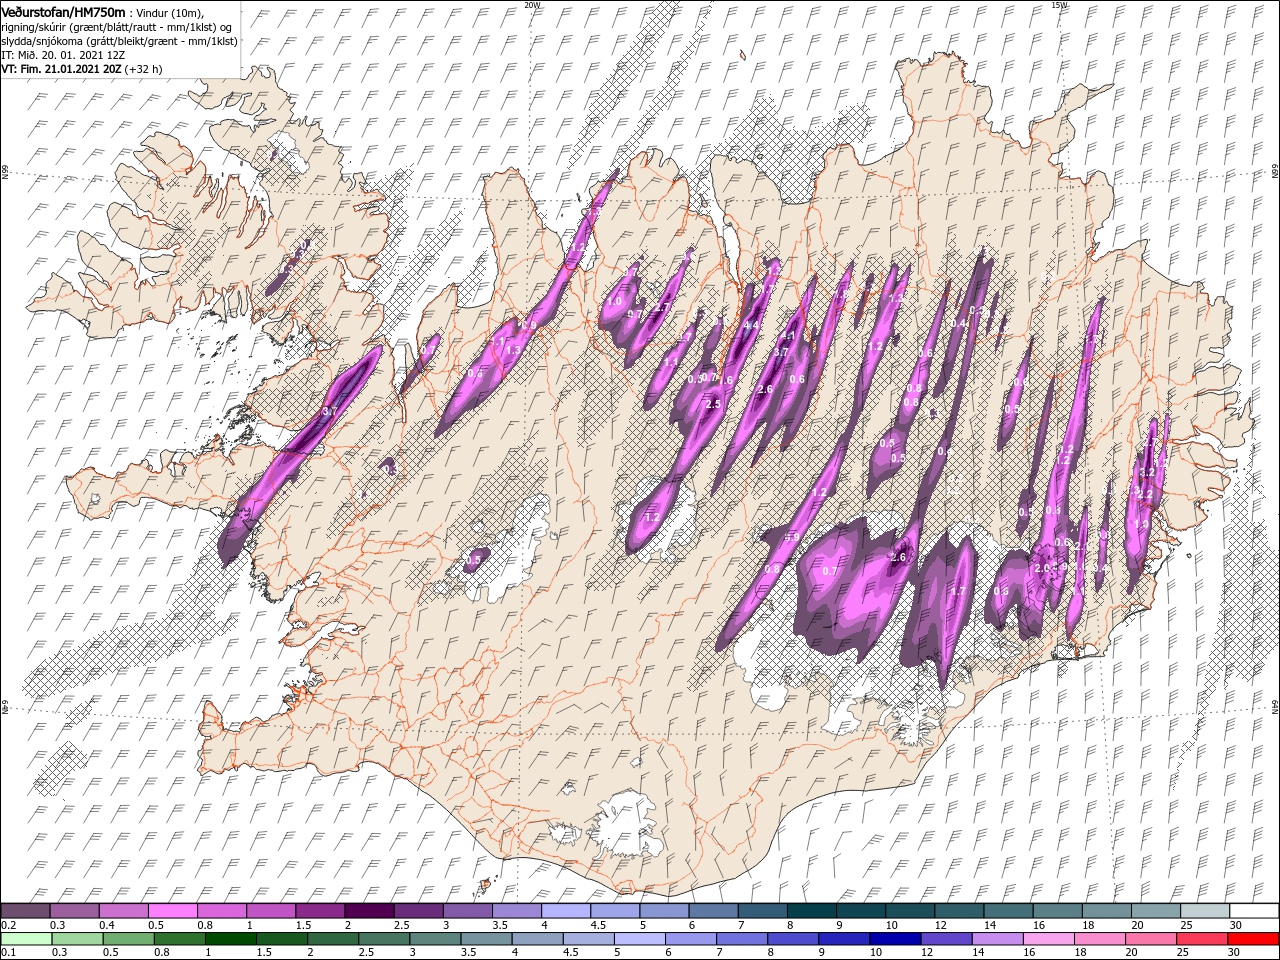Click the 'rigning/skúrir' legend description line
This screenshot has width=1280, height=960.
[116, 26]
